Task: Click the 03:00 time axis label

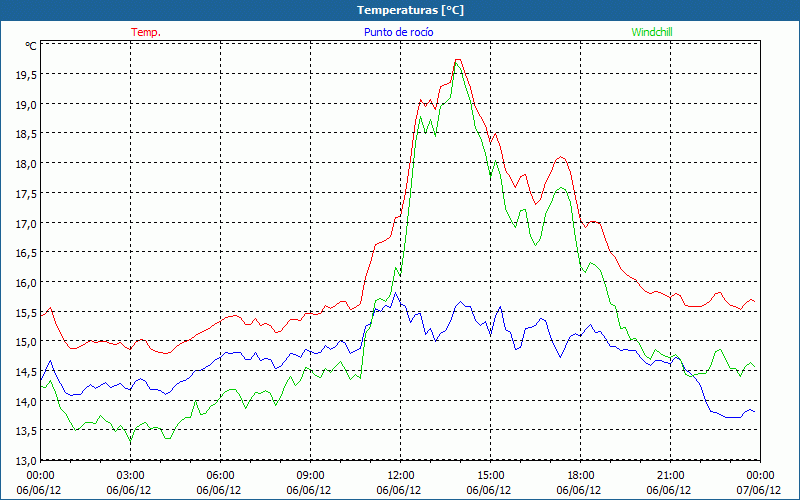Action: 131,476
